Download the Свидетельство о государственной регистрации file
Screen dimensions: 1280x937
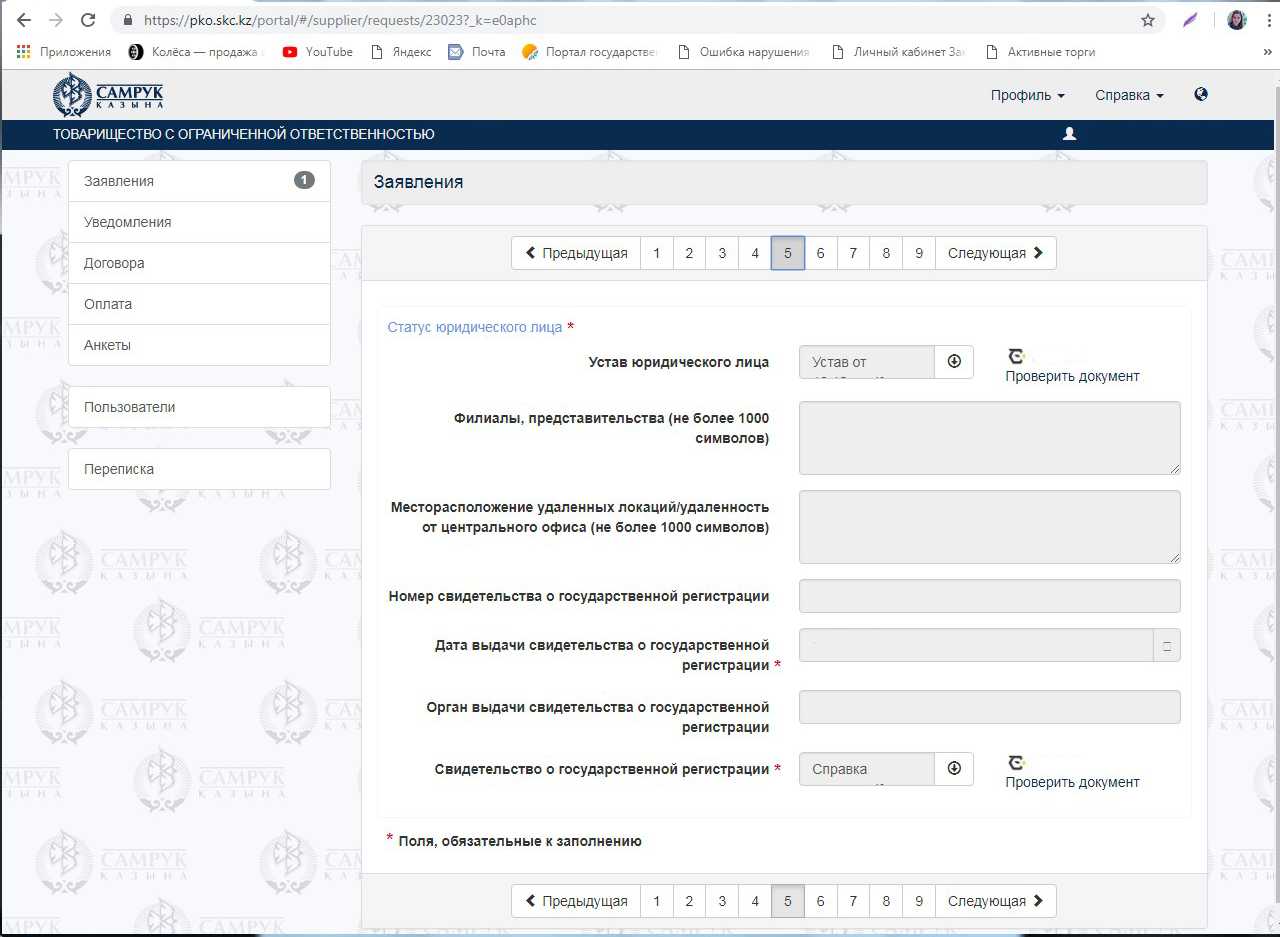(x=953, y=769)
